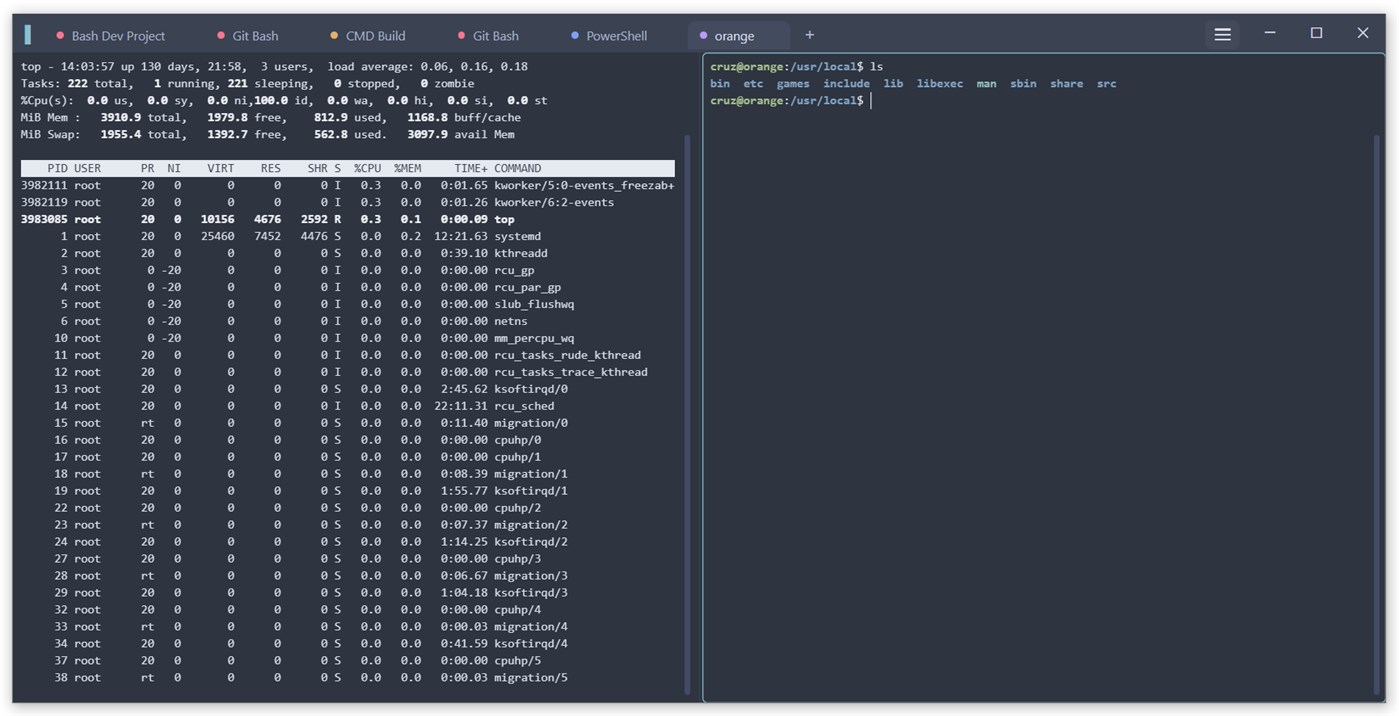This screenshot has height=716, width=1399.
Task: Add a new terminal tab
Action: point(810,35)
